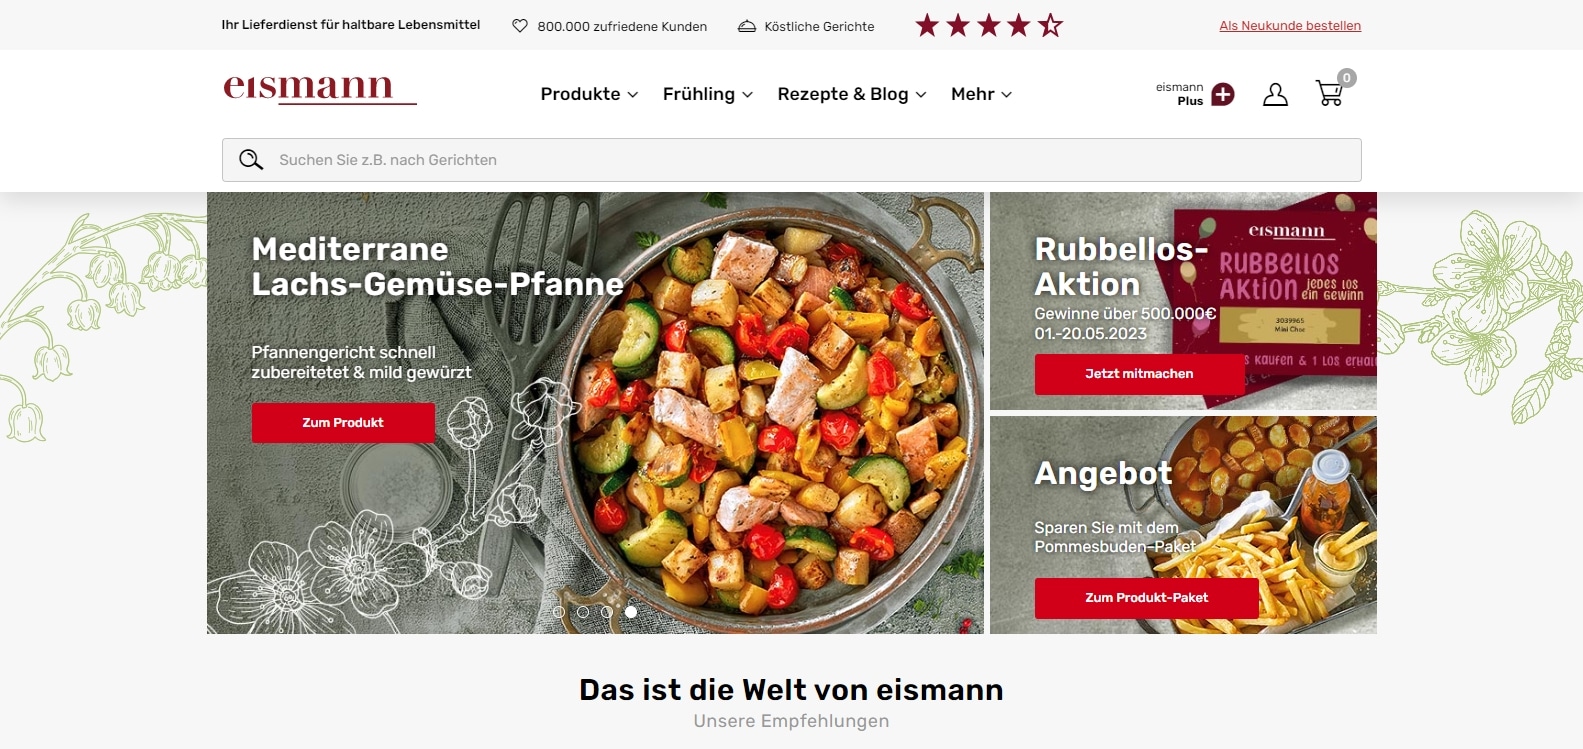Click the Zum Produkt button
This screenshot has height=749, width=1583.
point(343,423)
